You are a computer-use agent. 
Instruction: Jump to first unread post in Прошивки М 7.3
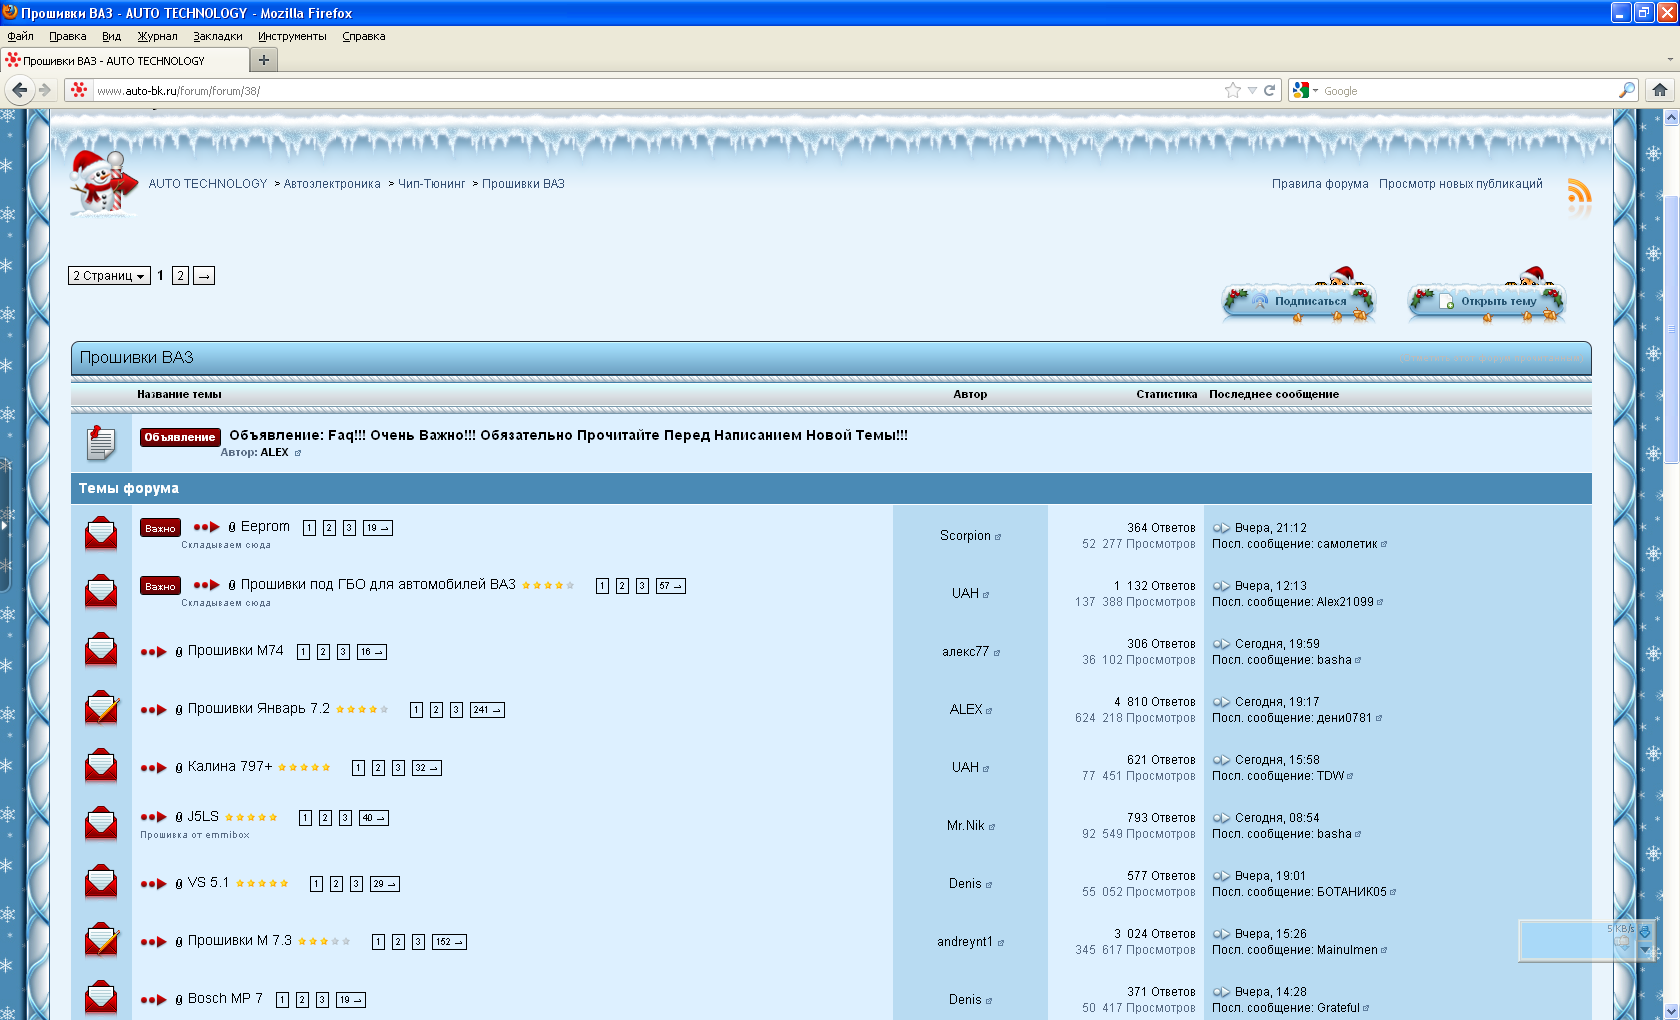(153, 942)
